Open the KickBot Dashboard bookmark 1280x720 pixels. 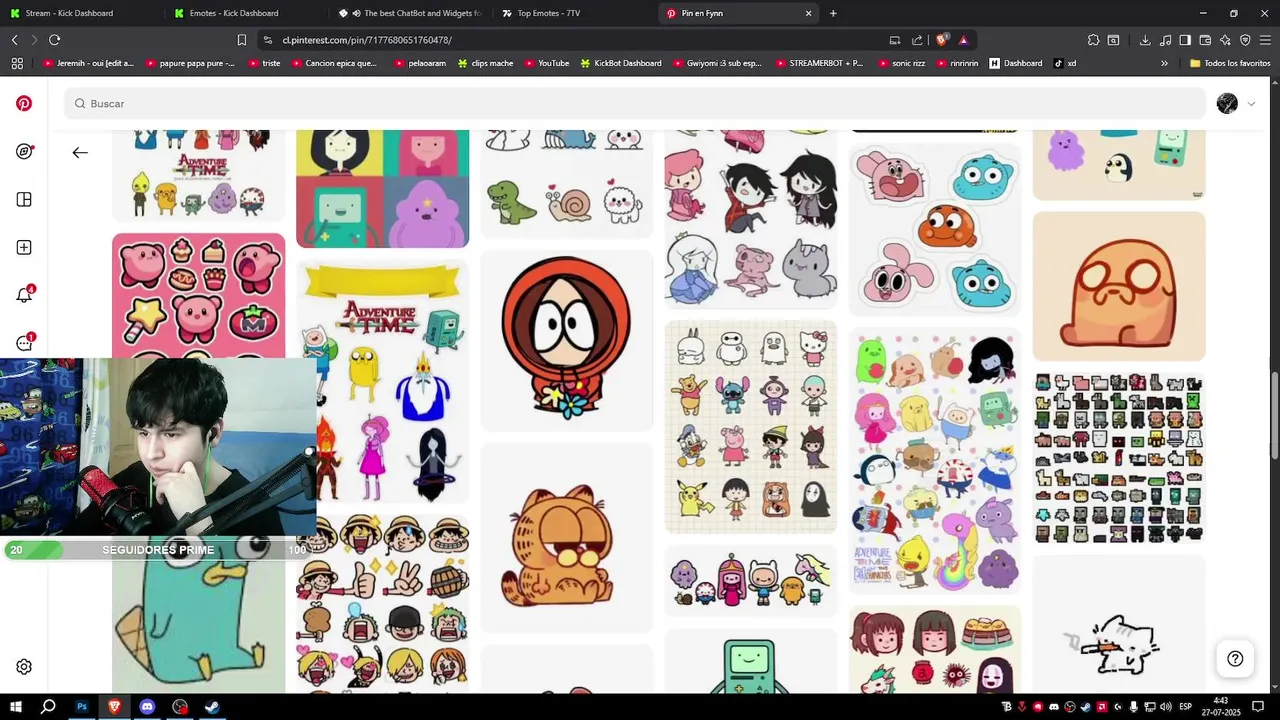[621, 63]
